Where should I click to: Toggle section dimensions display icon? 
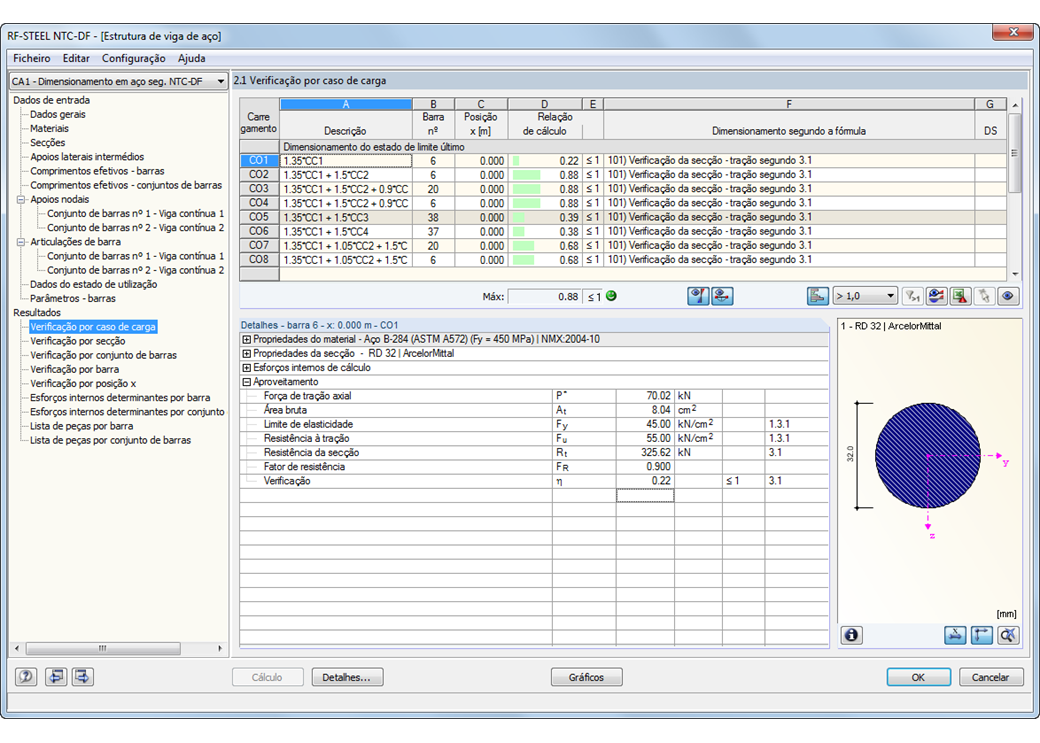click(955, 636)
